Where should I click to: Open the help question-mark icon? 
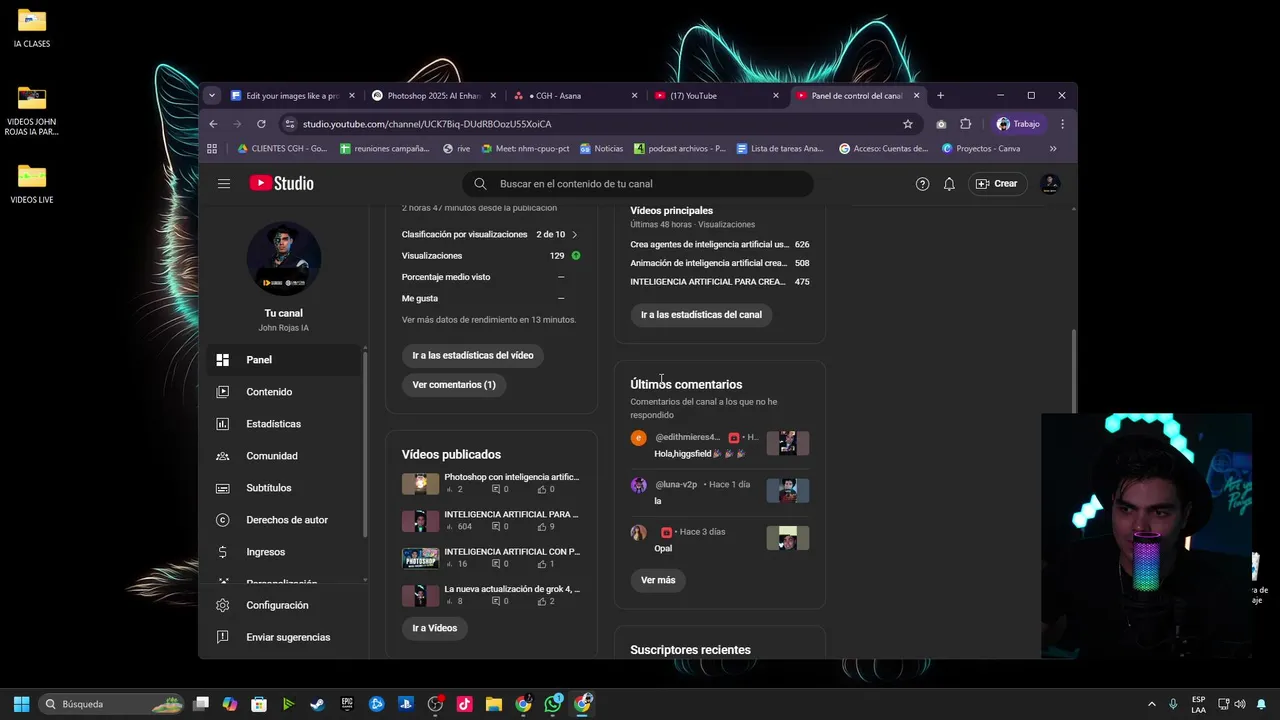pos(922,184)
